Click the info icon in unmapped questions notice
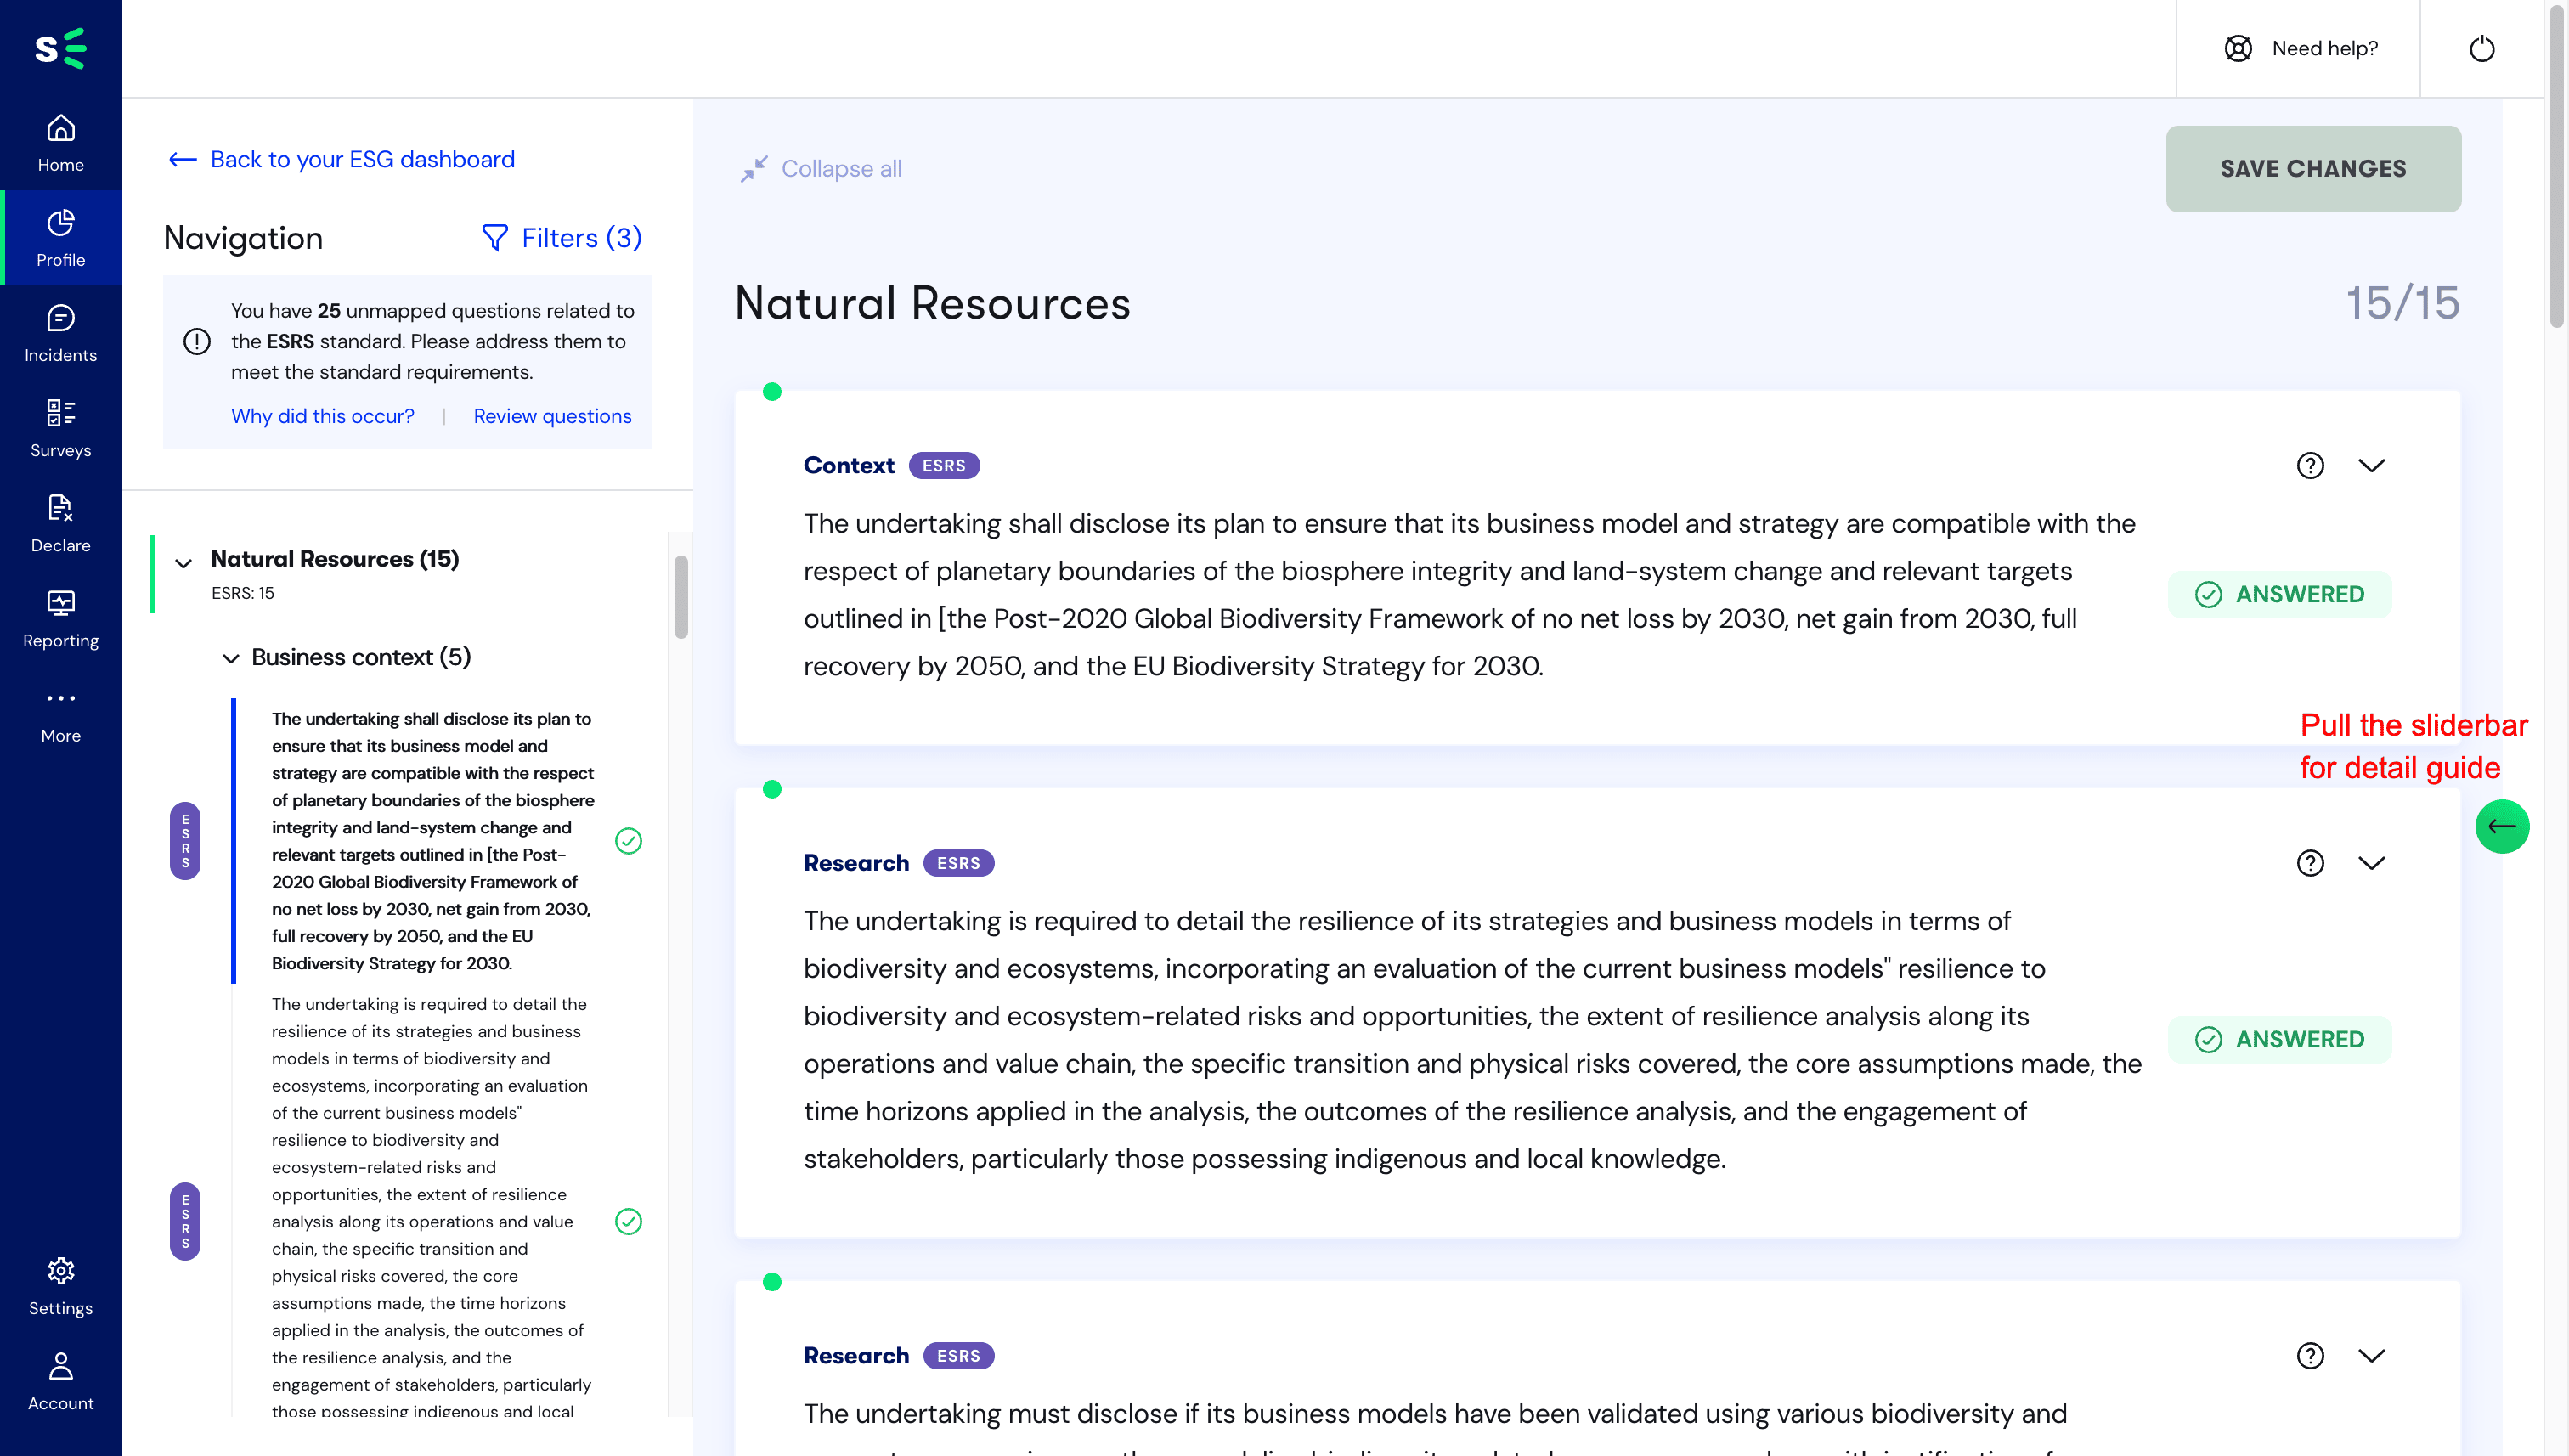The height and width of the screenshot is (1456, 2569). coord(197,341)
